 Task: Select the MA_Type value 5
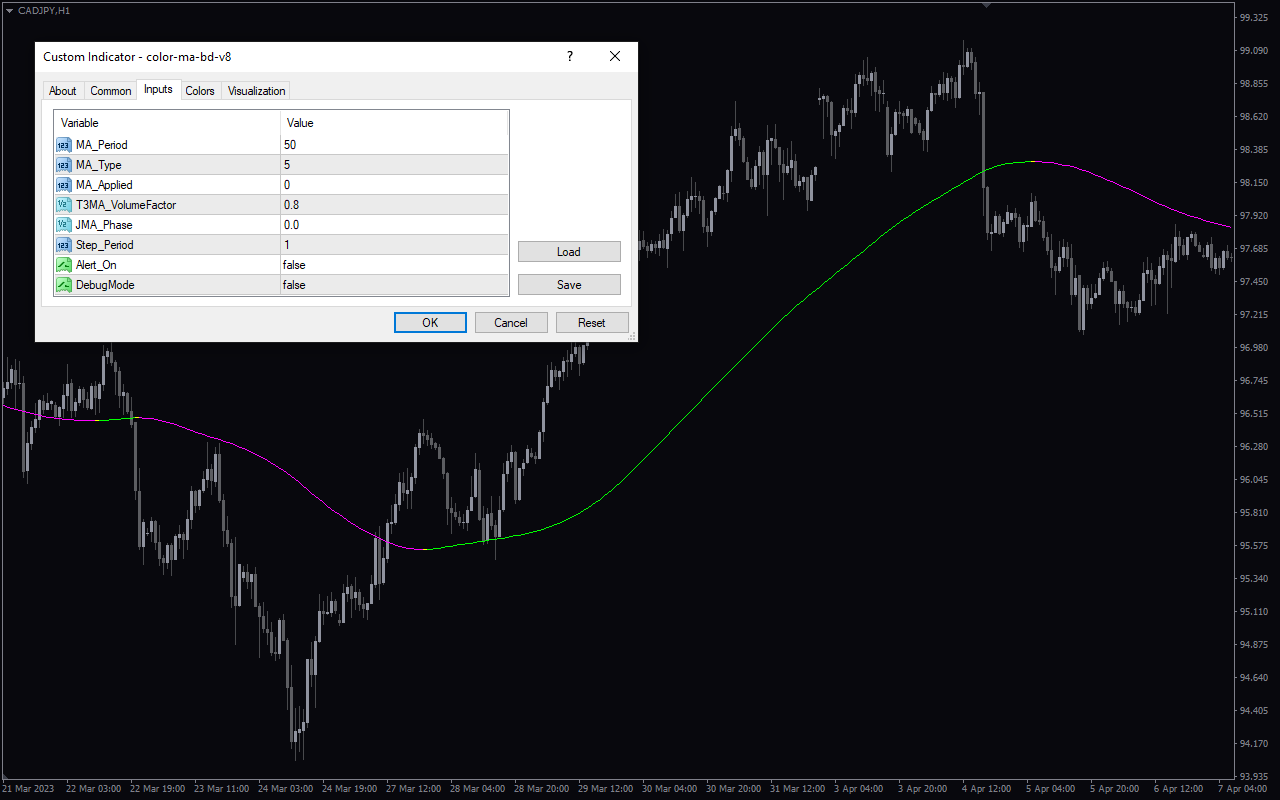pyautogui.click(x=394, y=165)
